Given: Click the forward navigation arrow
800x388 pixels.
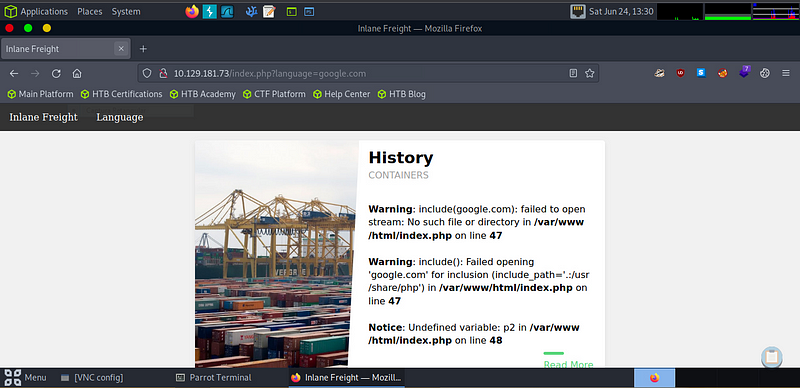Looking at the screenshot, I should tap(35, 74).
